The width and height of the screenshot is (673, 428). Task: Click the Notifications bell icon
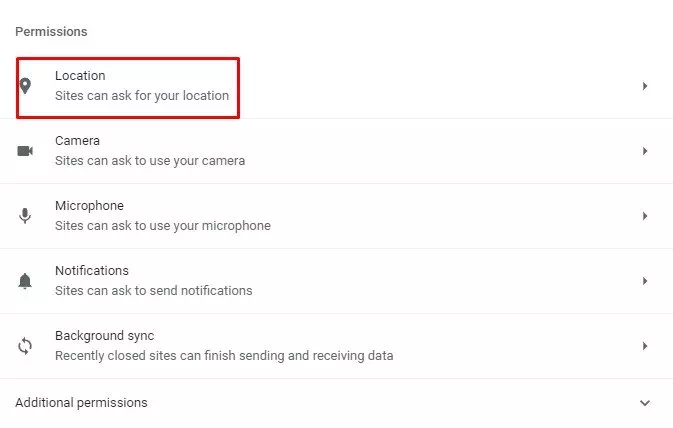[26, 281]
